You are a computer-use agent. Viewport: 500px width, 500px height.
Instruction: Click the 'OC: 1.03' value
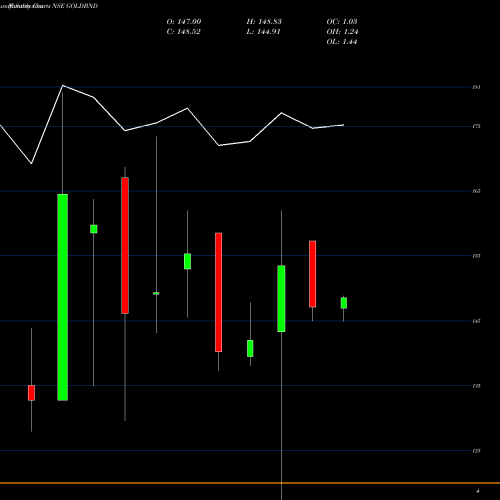(x=342, y=22)
